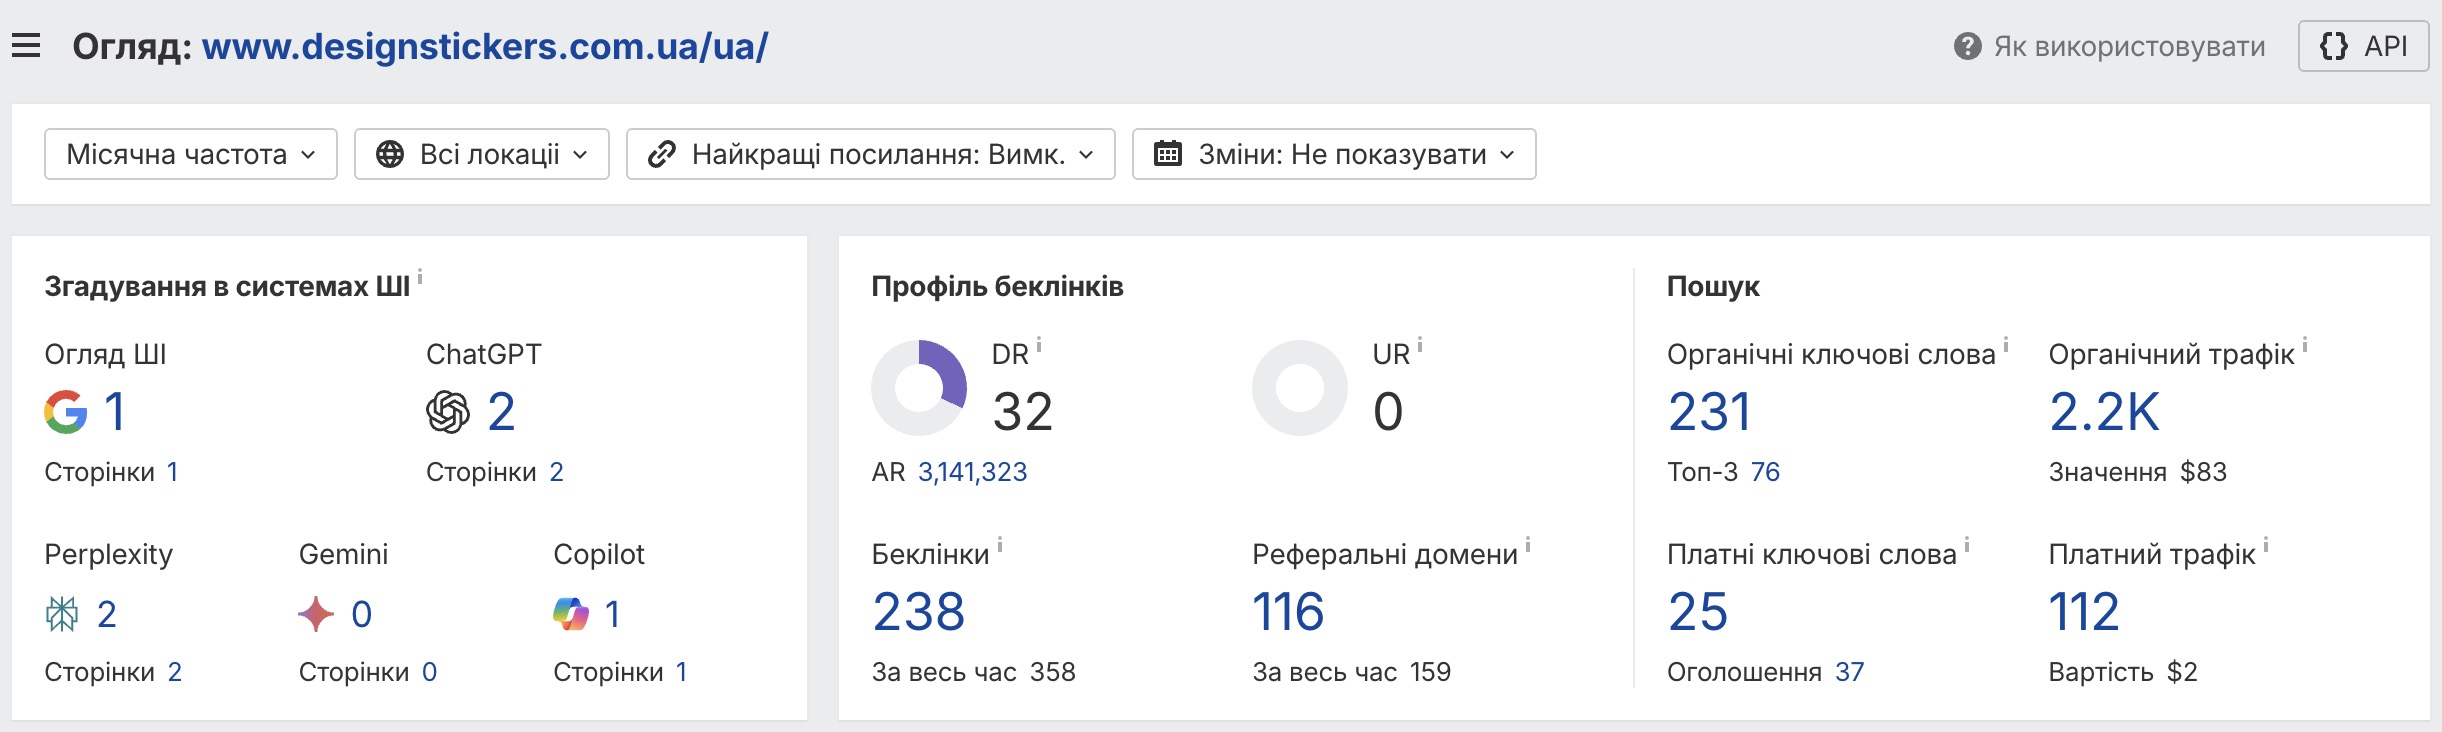This screenshot has height=732, width=2442.
Task: Click the Gemini star icon
Action: [316, 614]
